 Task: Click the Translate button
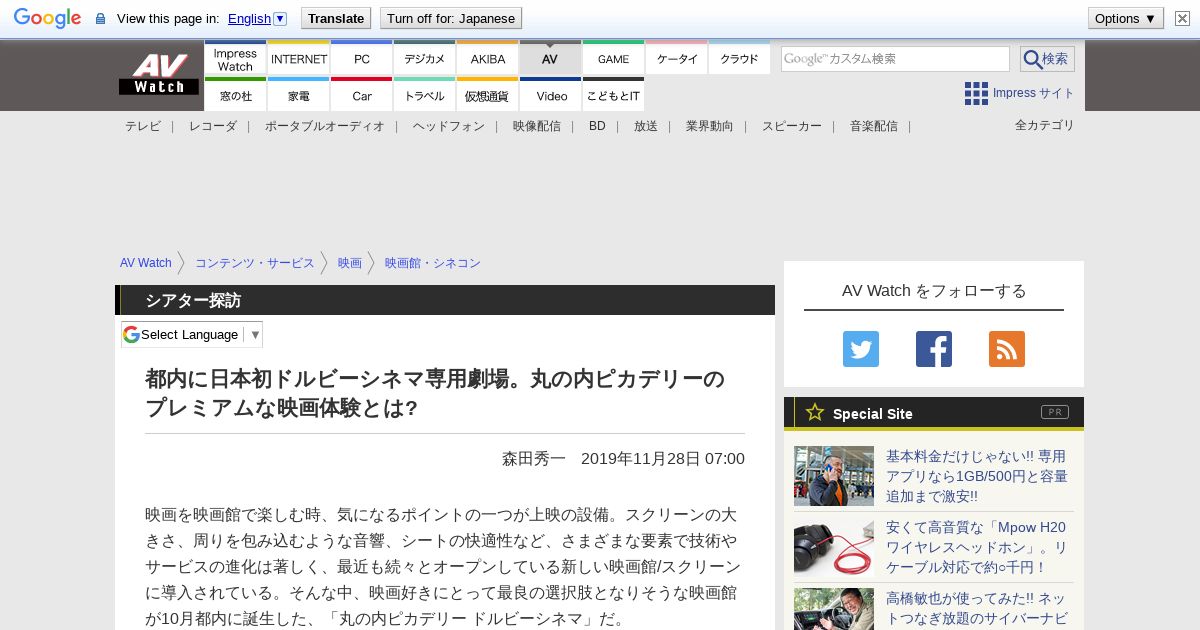(335, 18)
